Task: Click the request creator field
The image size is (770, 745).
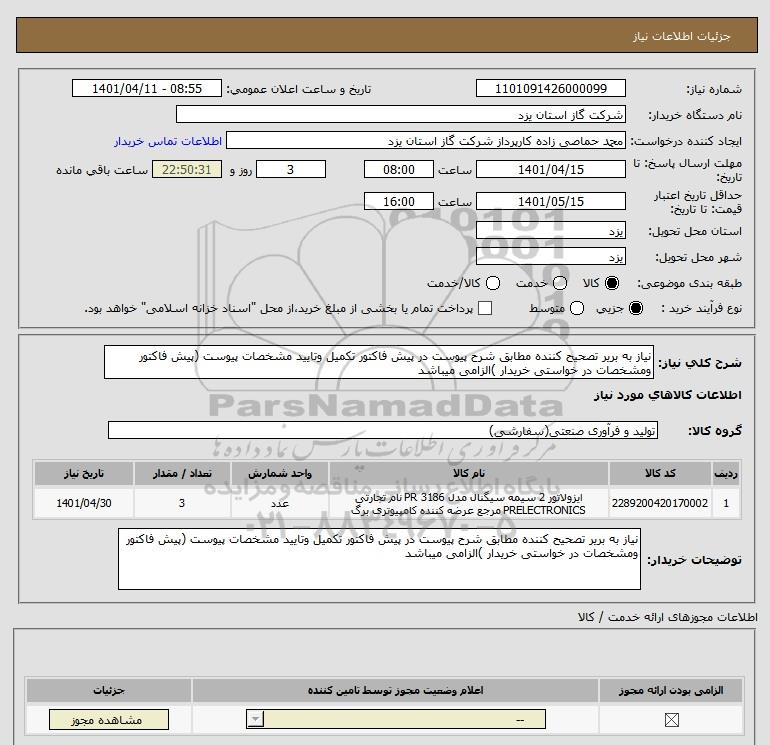Action: tap(426, 140)
